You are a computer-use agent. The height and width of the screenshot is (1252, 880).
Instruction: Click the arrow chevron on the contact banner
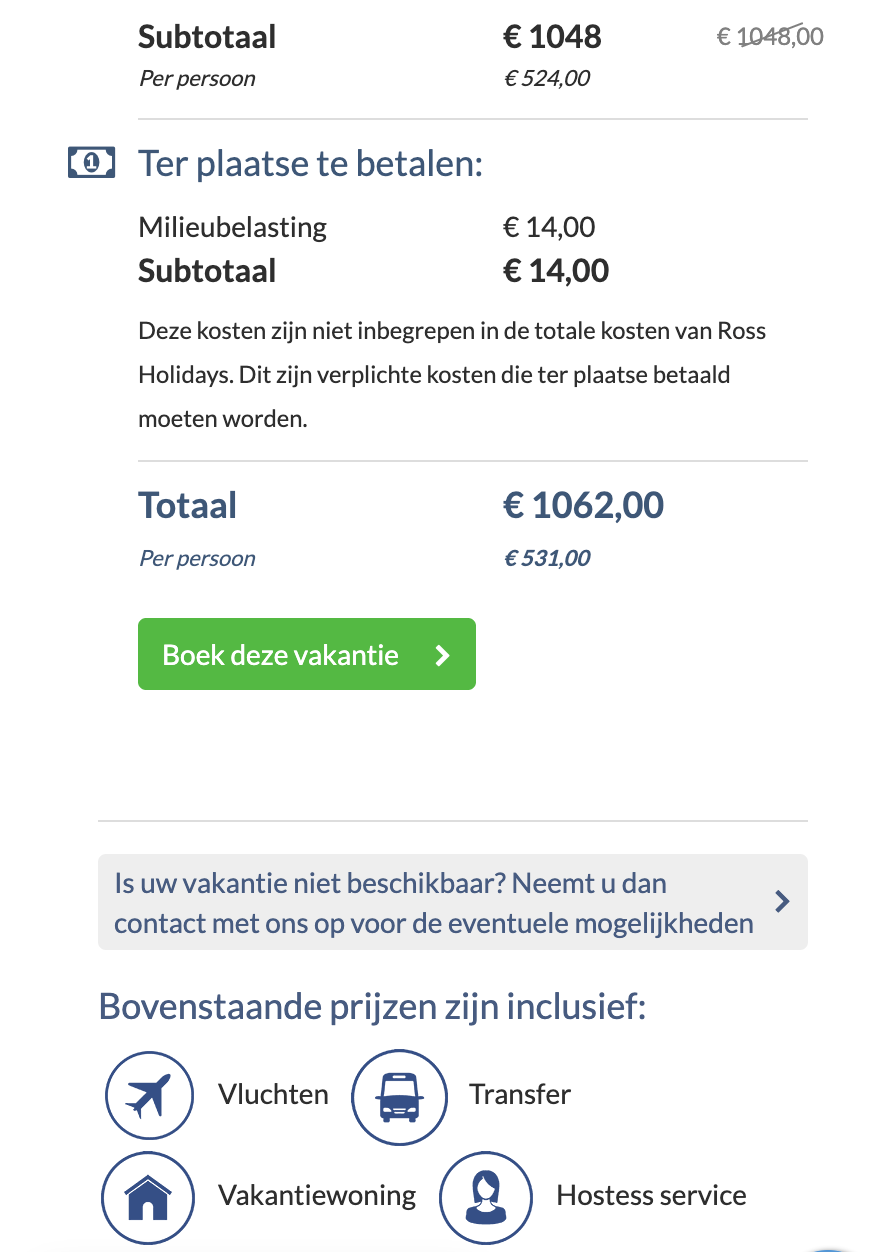pos(783,902)
